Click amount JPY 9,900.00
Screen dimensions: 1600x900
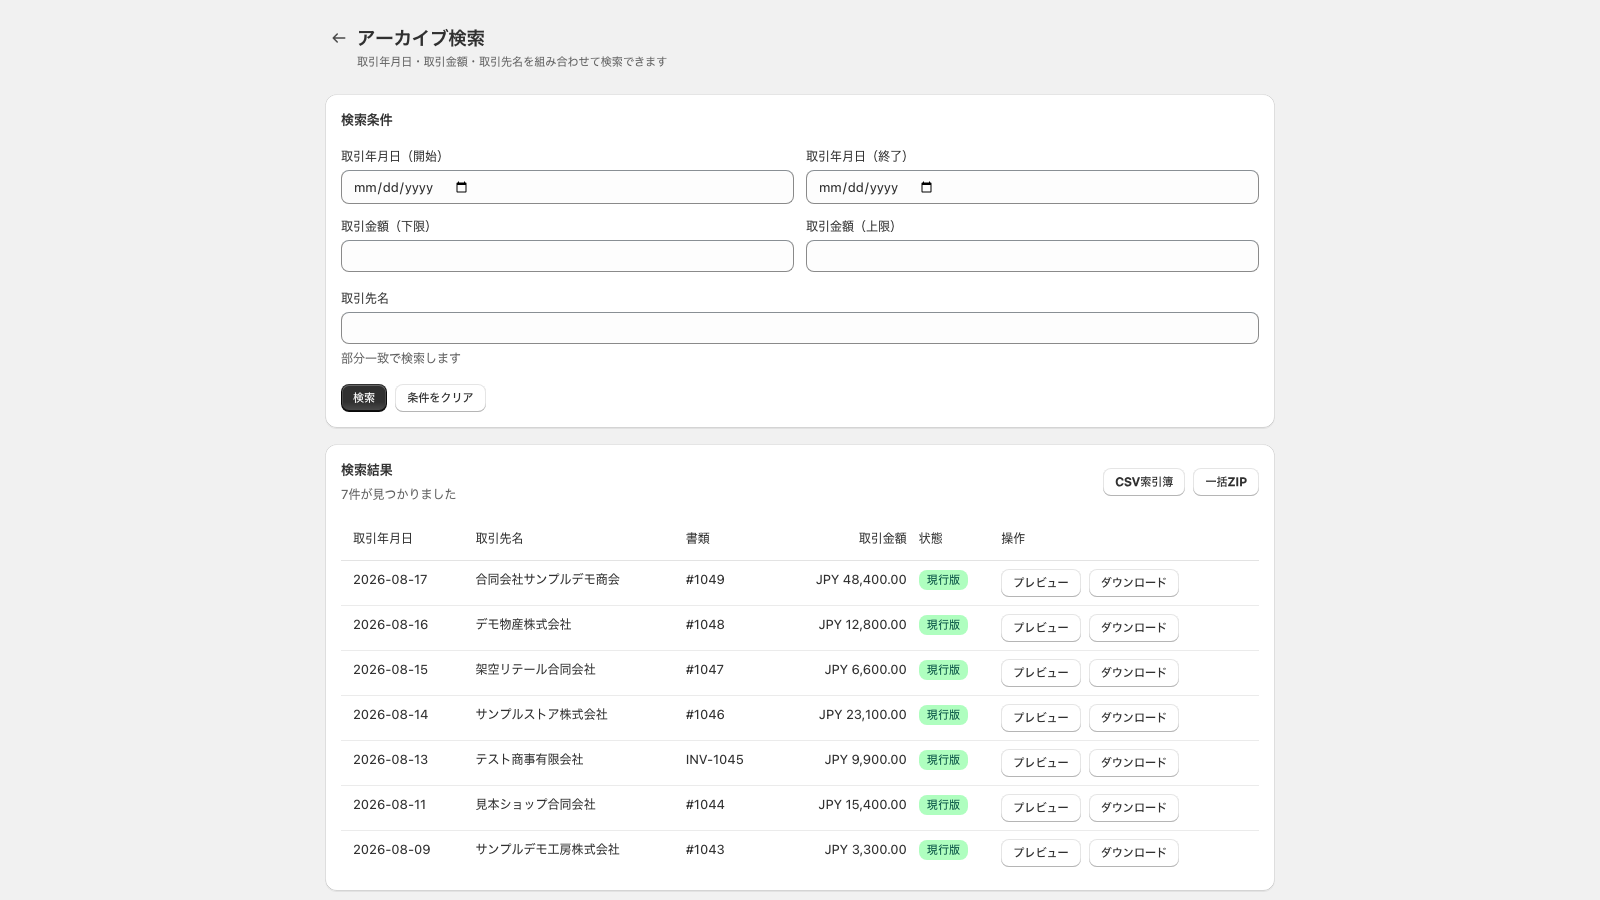pos(866,759)
